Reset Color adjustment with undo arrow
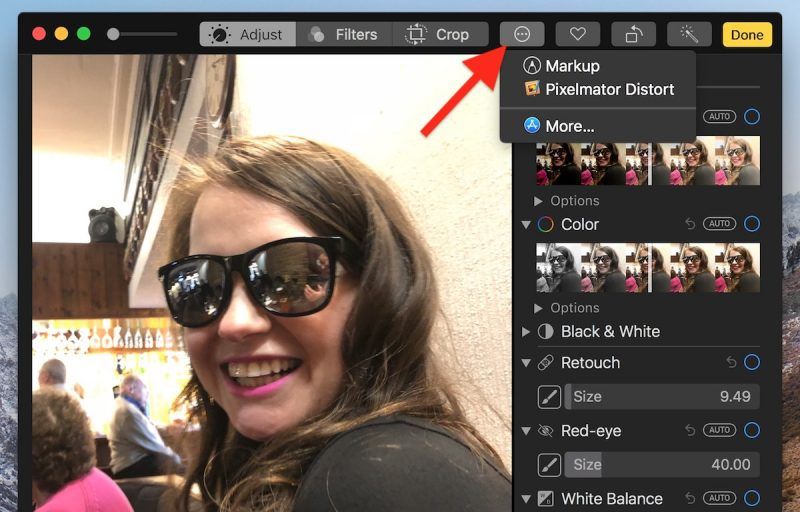 click(690, 224)
